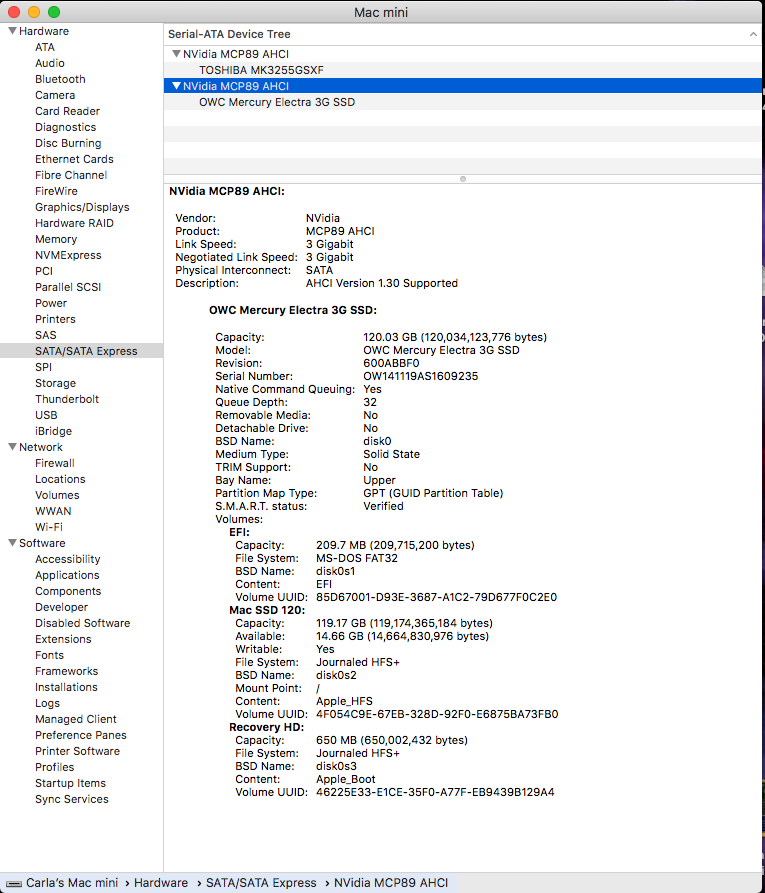Collapse the highlighted NVidia MCP89 AHCI node
This screenshot has height=893, width=765.
(x=177, y=86)
